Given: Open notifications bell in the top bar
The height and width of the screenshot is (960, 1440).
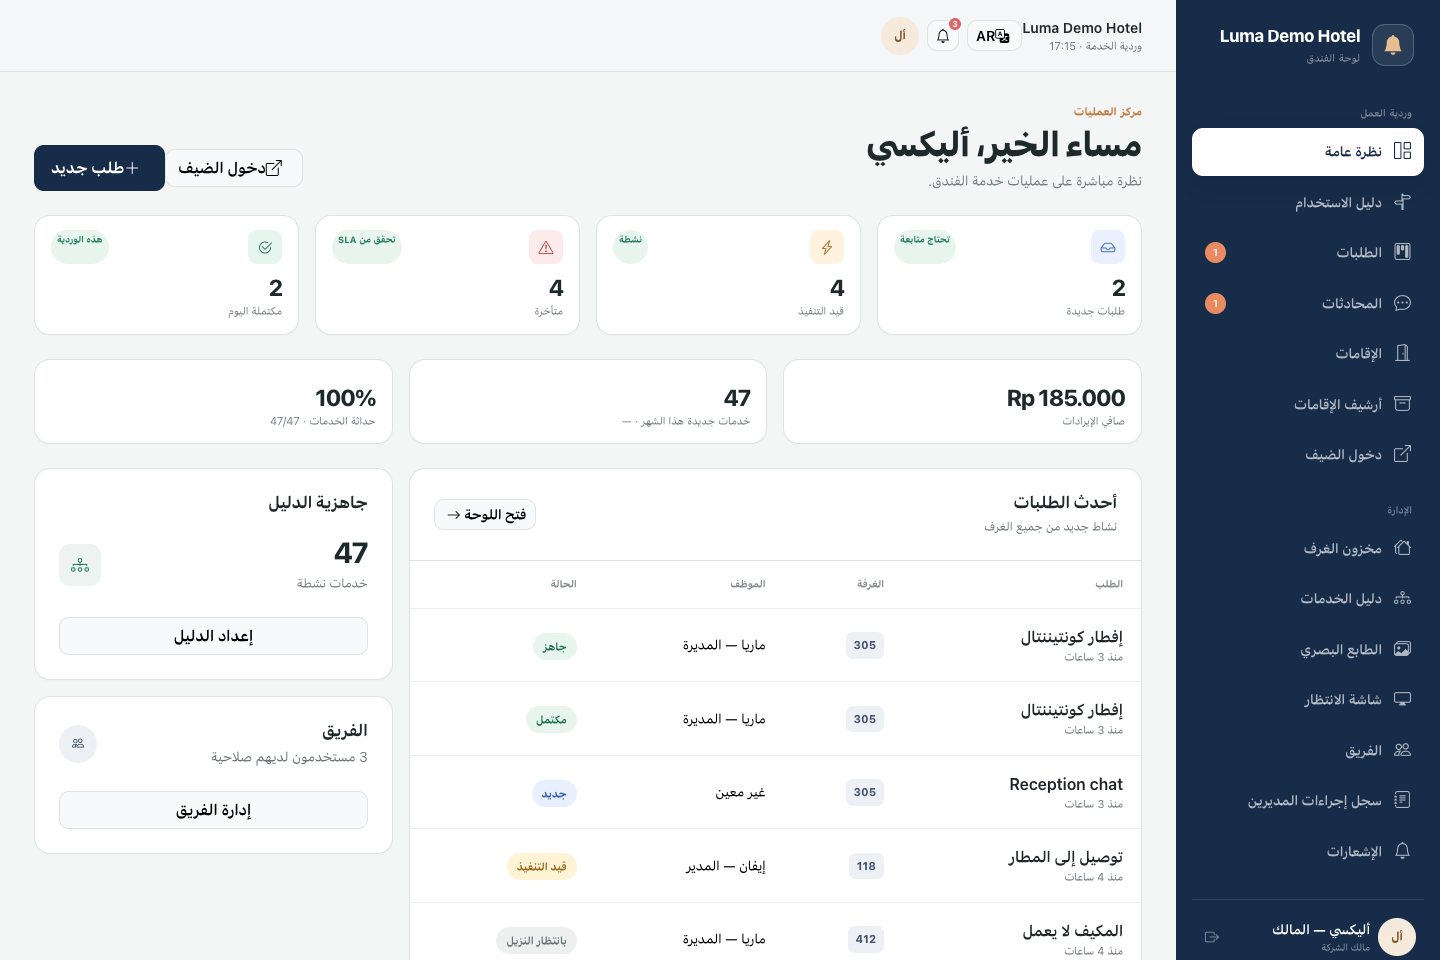Looking at the screenshot, I should pos(942,36).
